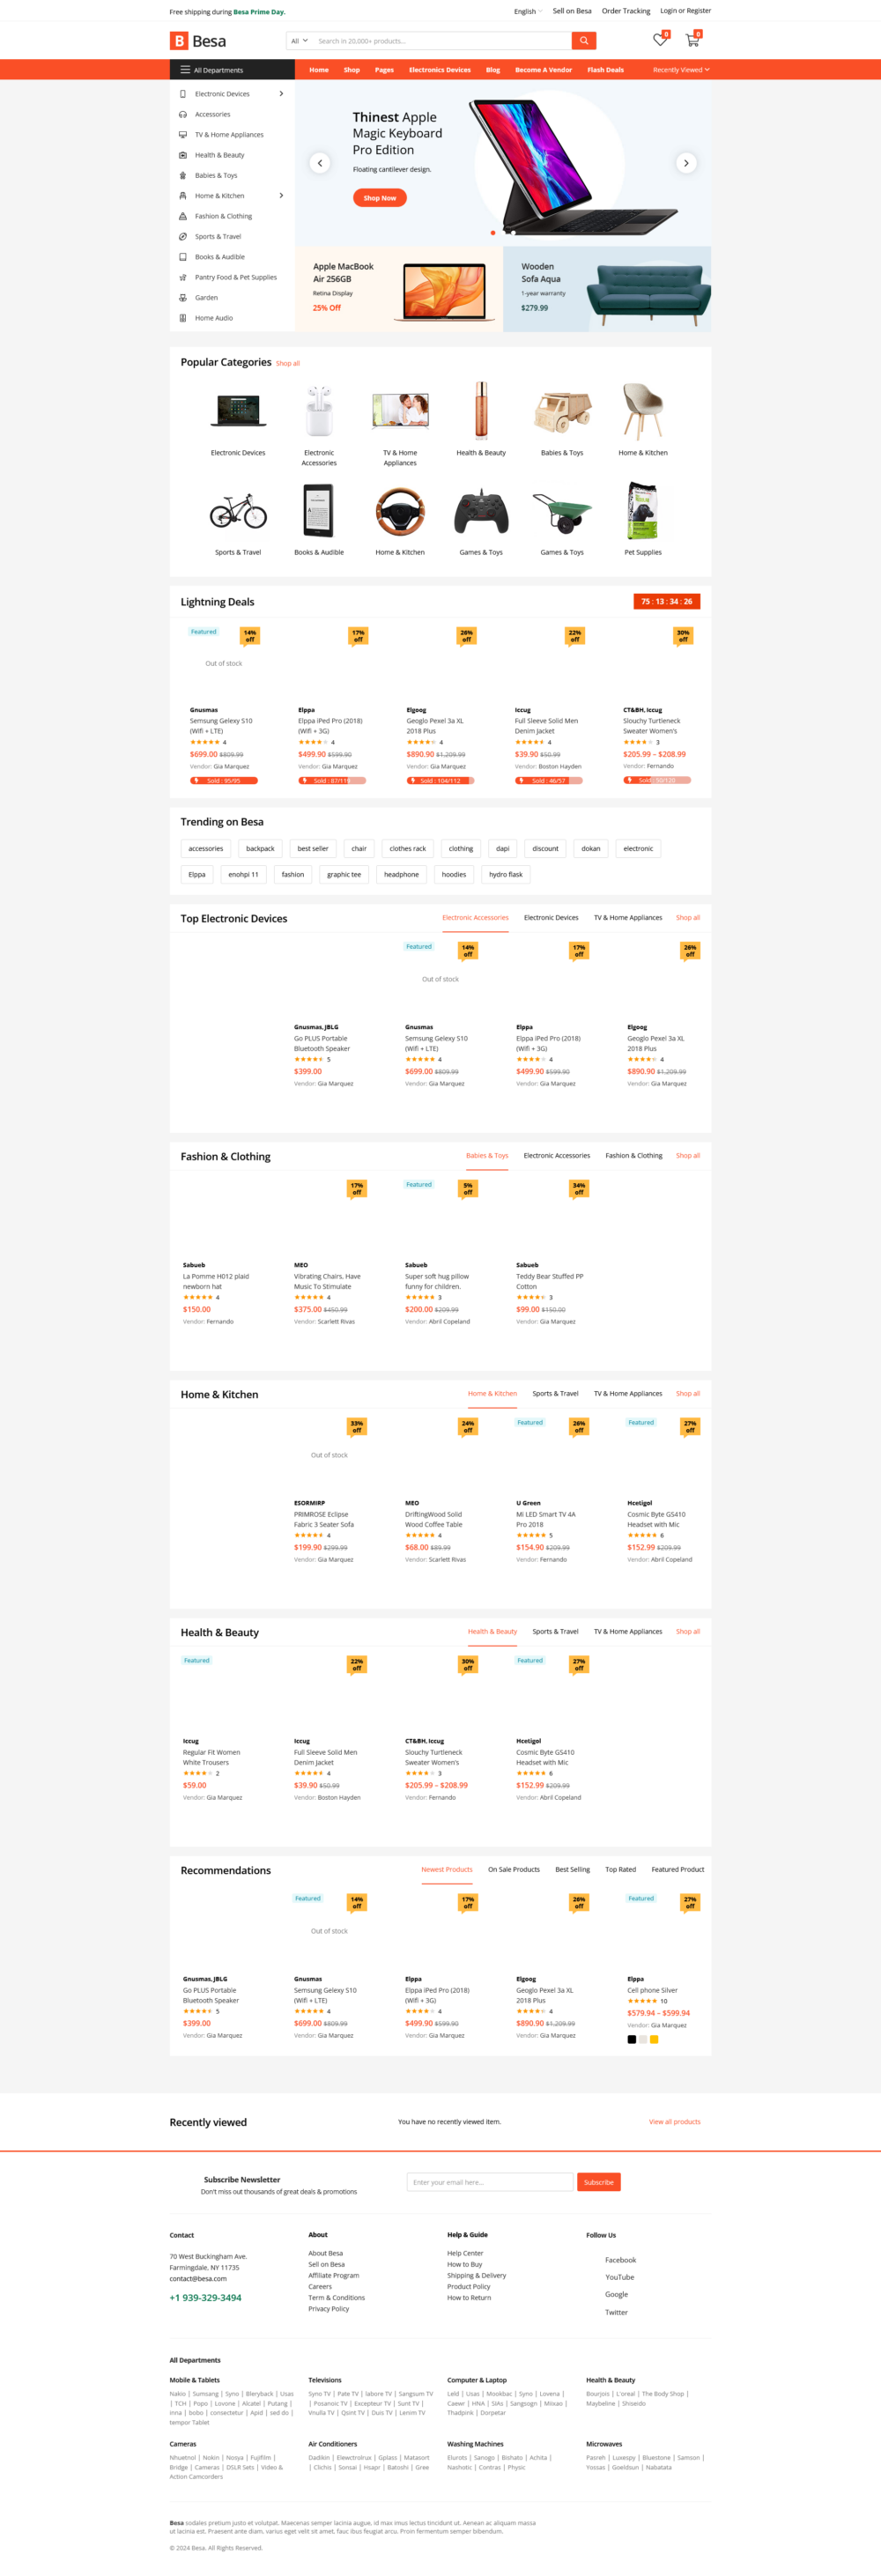Select black color swatch for Cell phone Silver
Image resolution: width=881 pixels, height=2576 pixels.
631,2039
